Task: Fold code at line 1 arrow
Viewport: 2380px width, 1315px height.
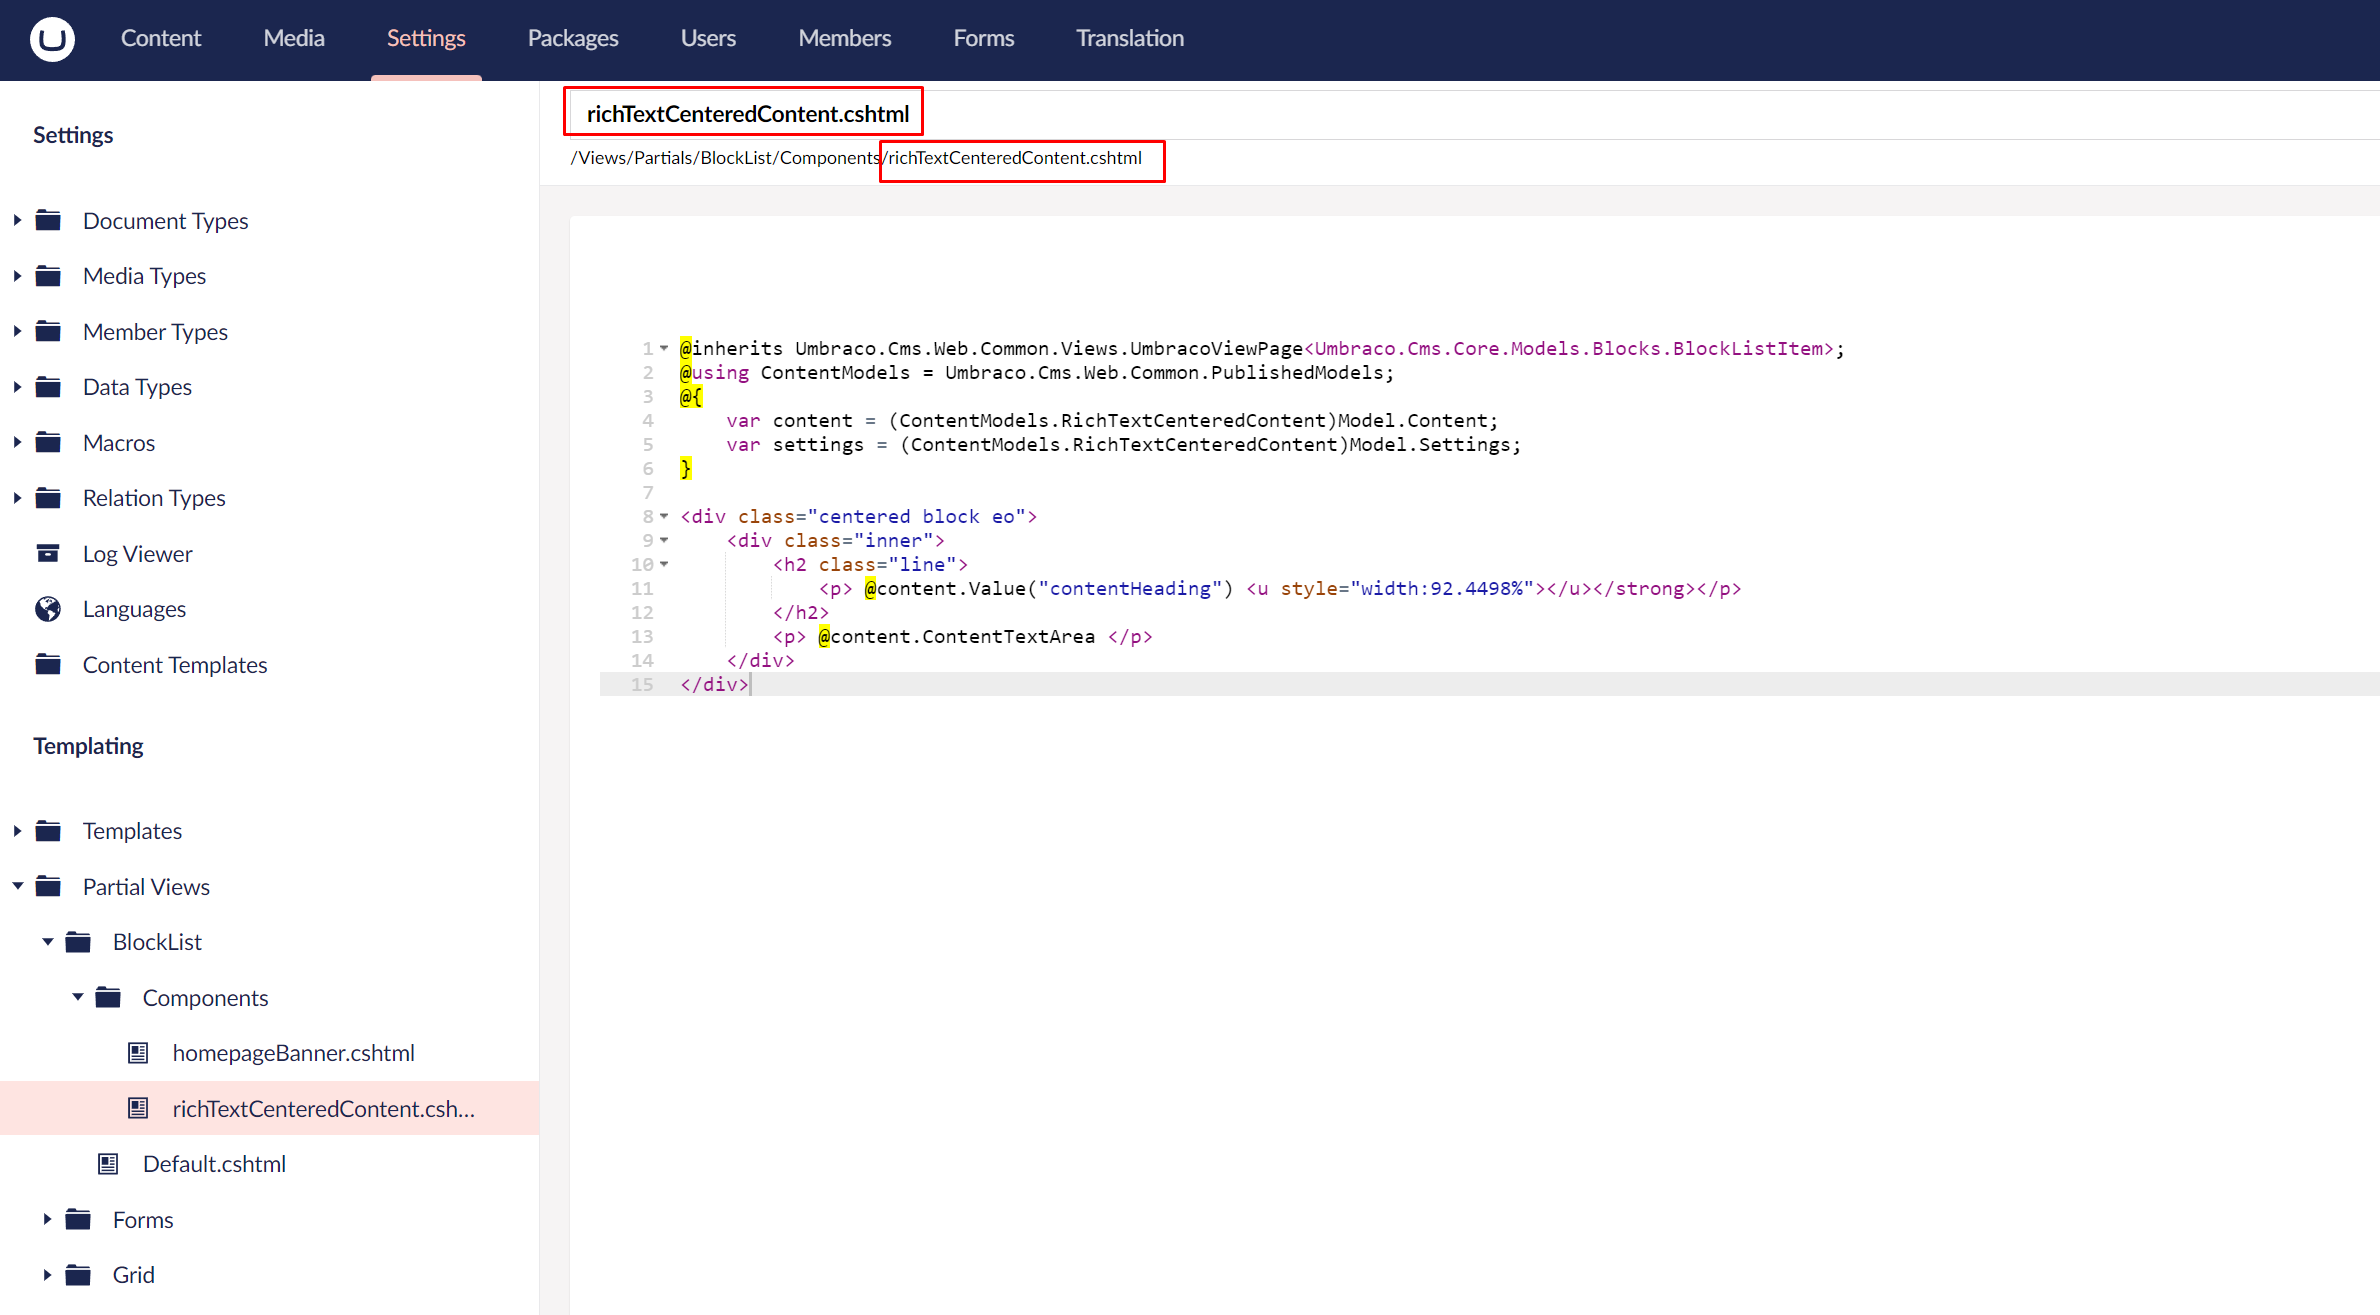Action: point(664,348)
